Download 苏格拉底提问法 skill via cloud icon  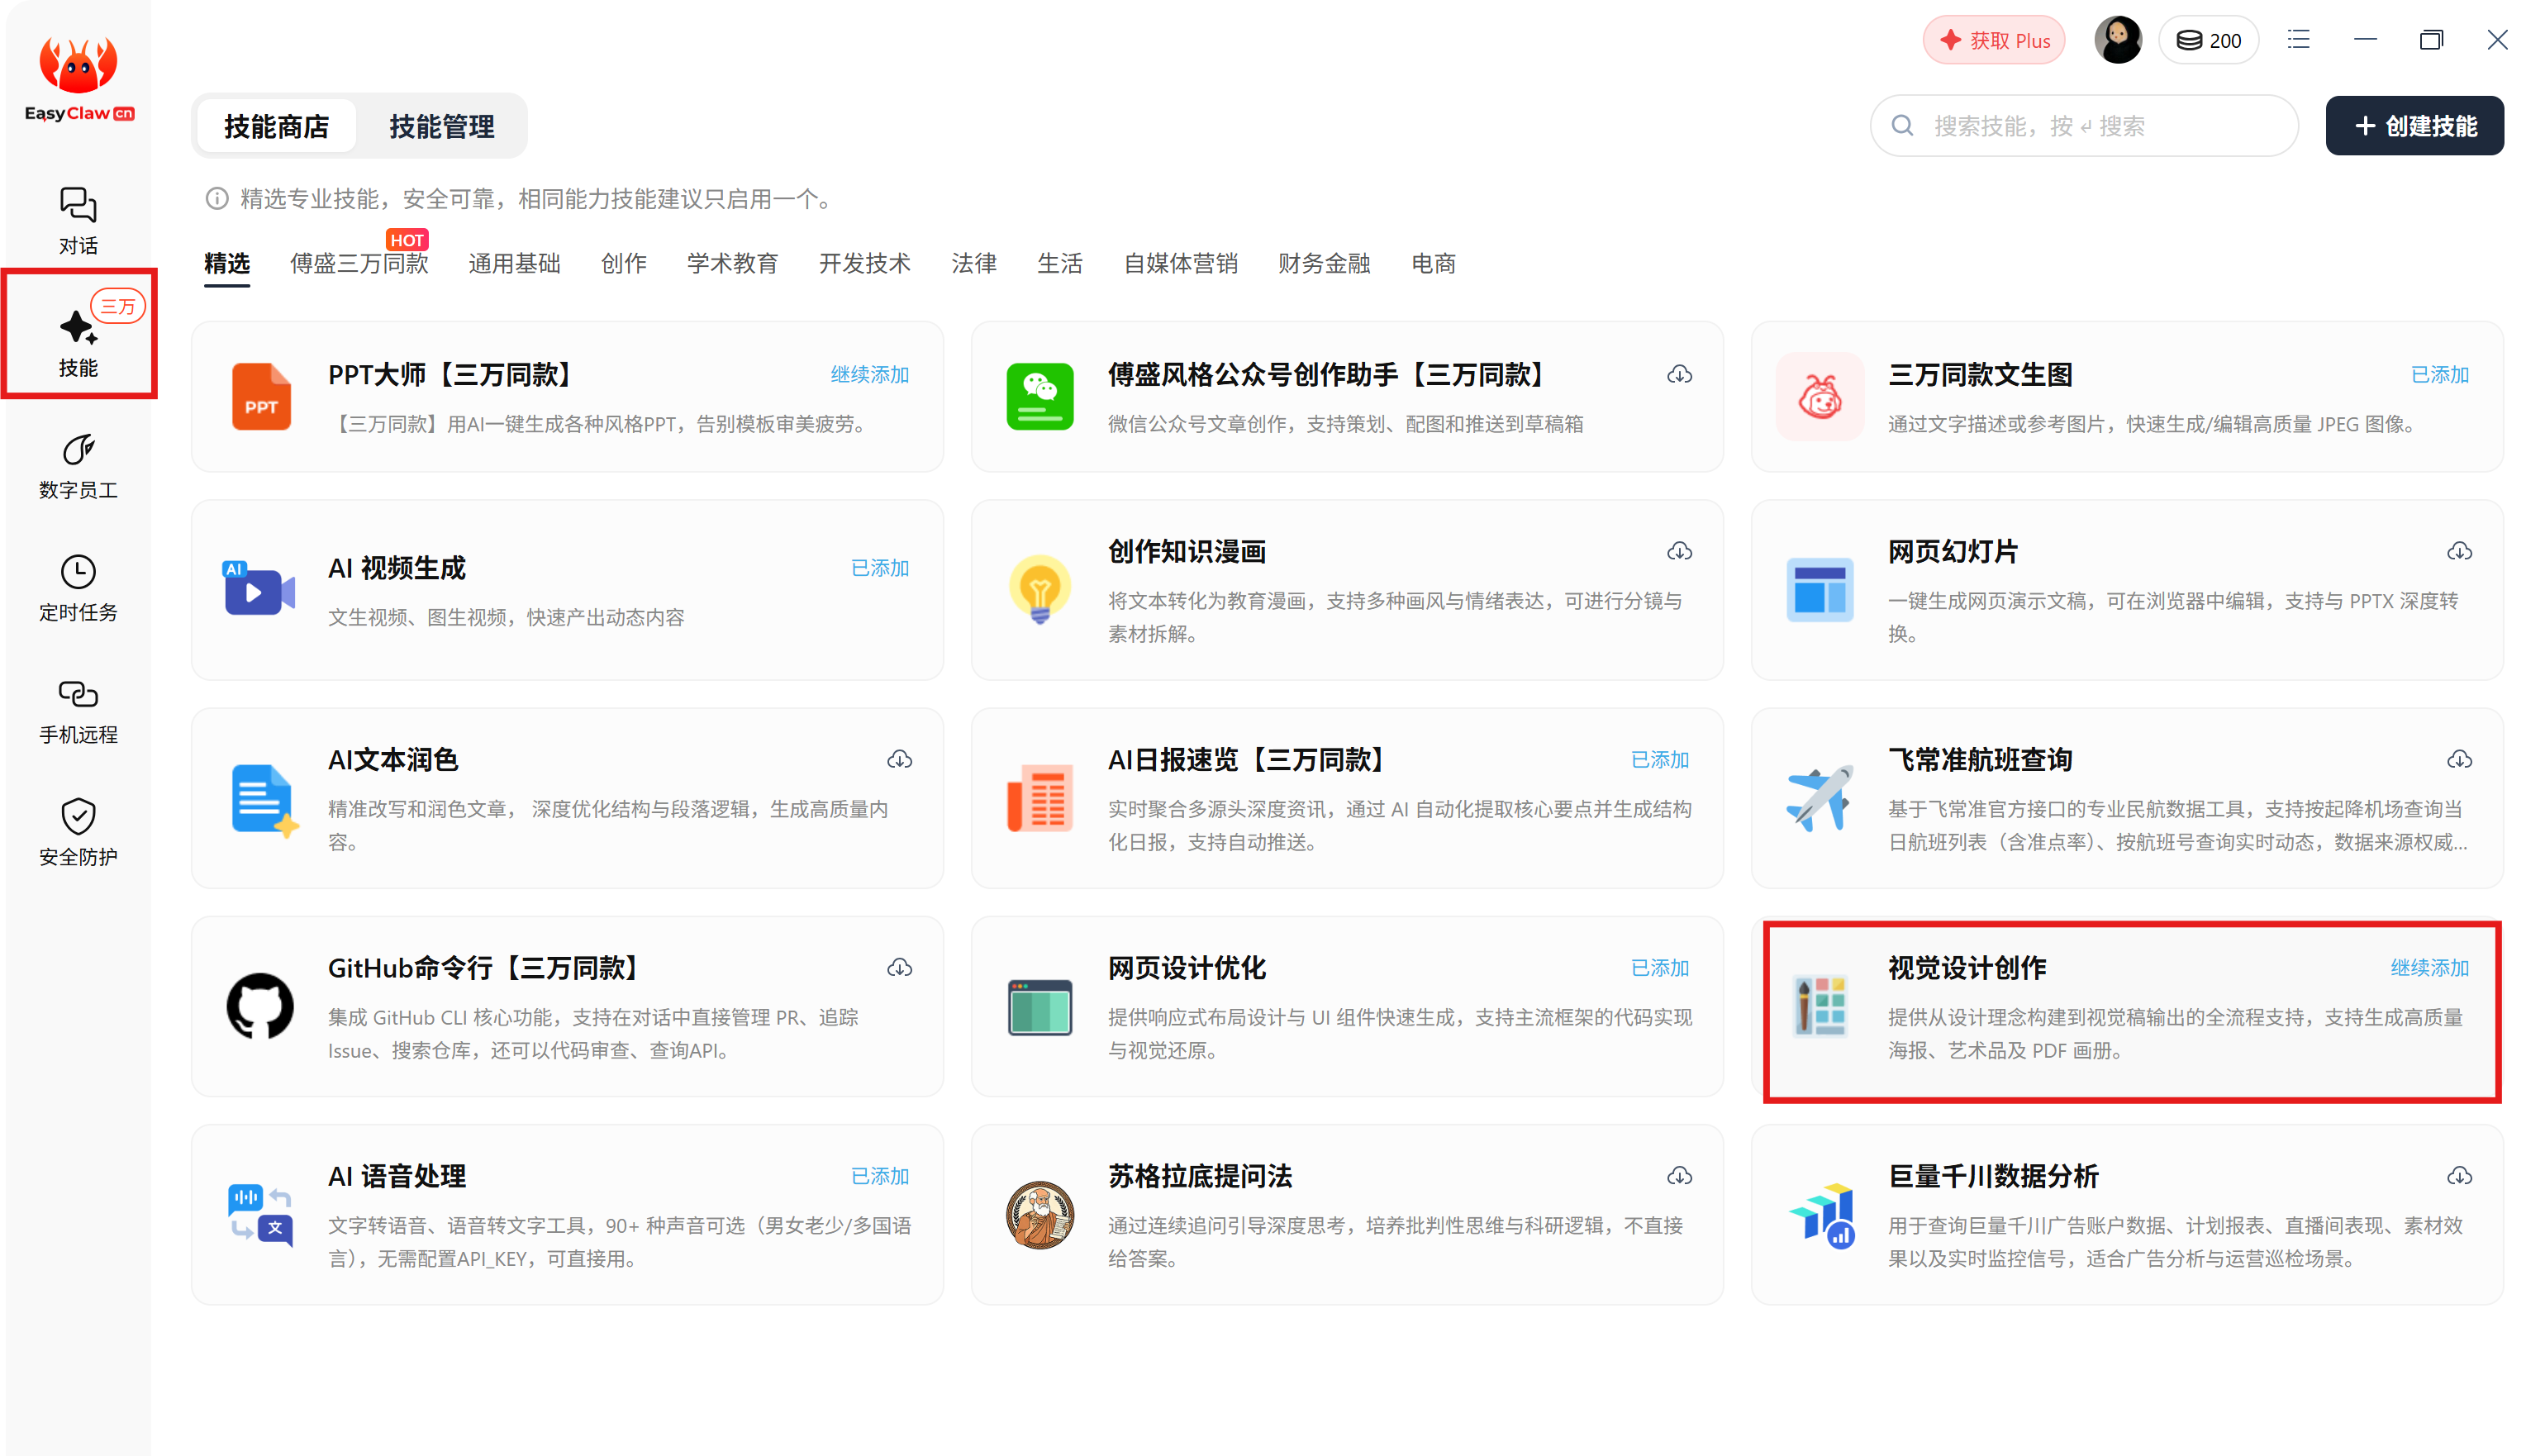(x=1679, y=1175)
